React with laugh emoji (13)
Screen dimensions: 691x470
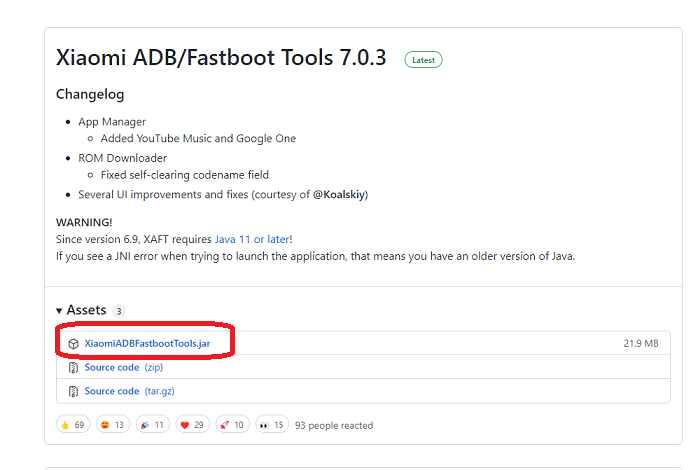[113, 425]
